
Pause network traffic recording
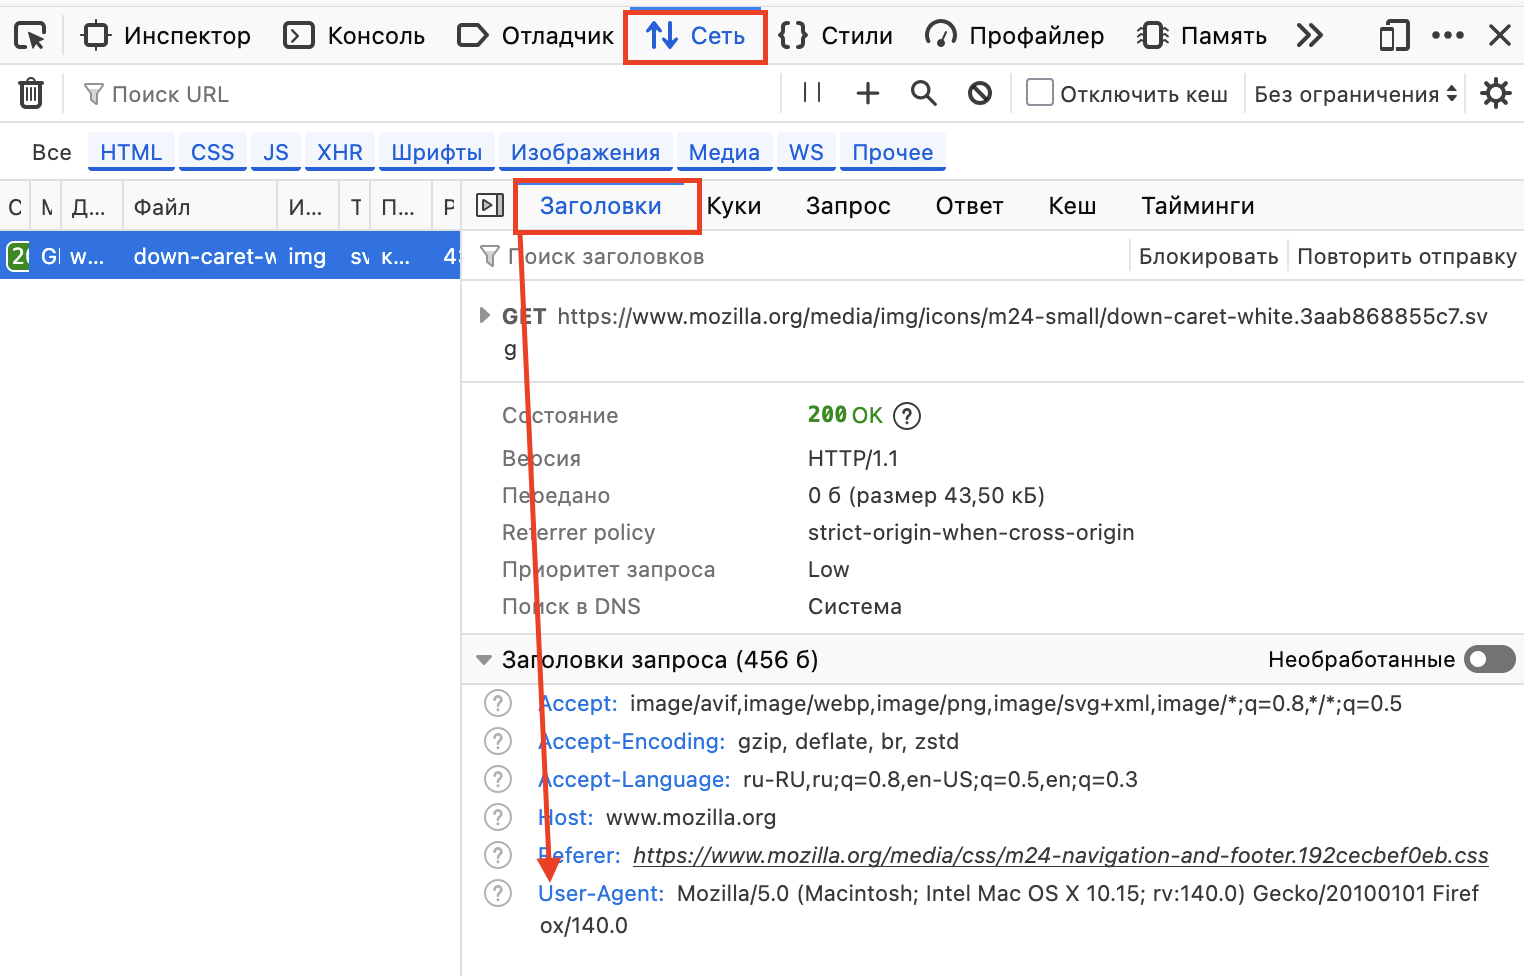pyautogui.click(x=811, y=93)
